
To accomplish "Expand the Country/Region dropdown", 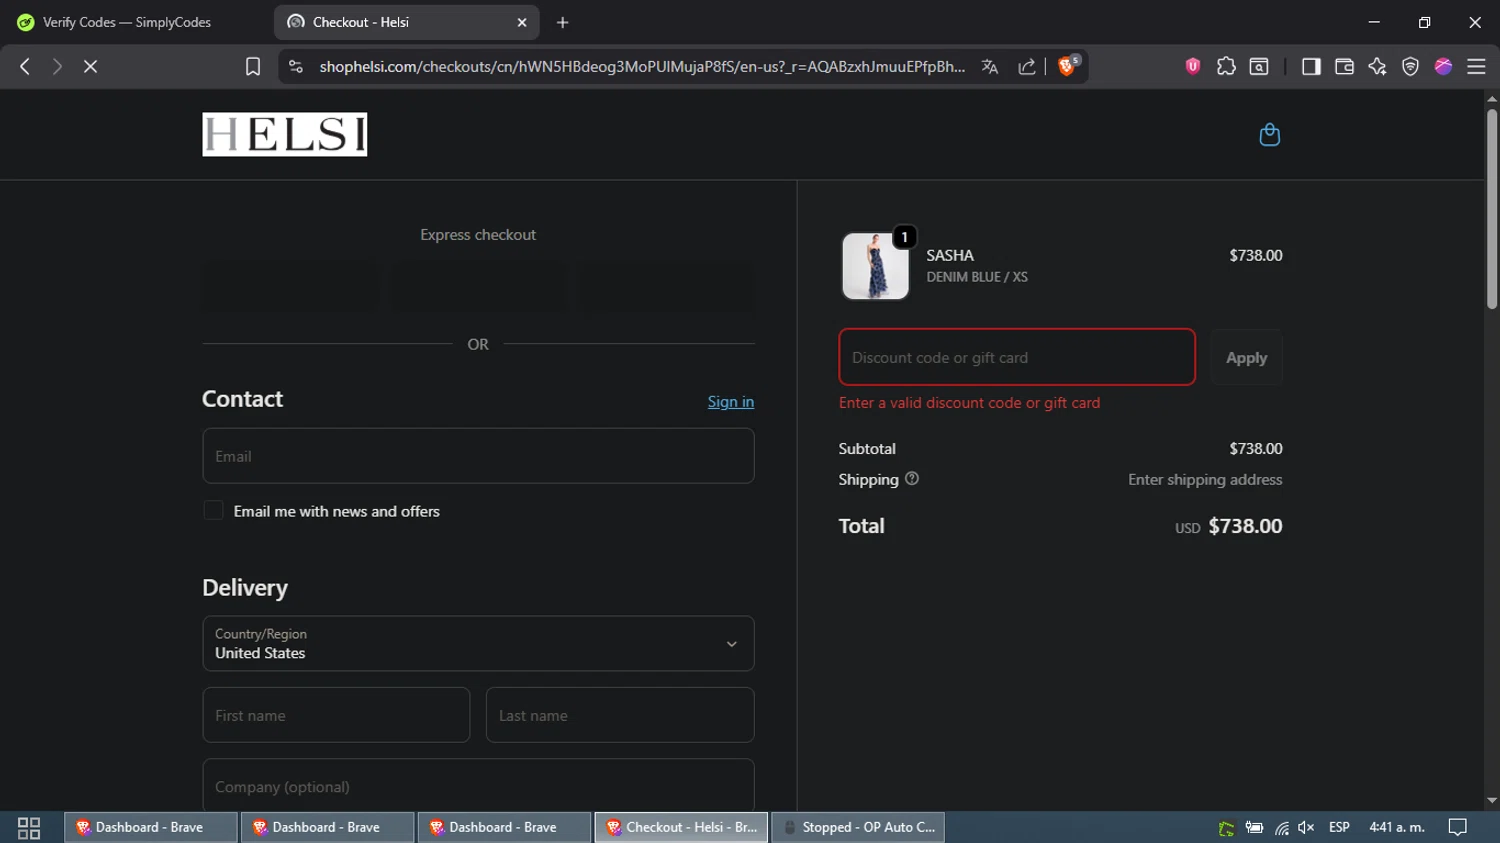I will coord(478,643).
